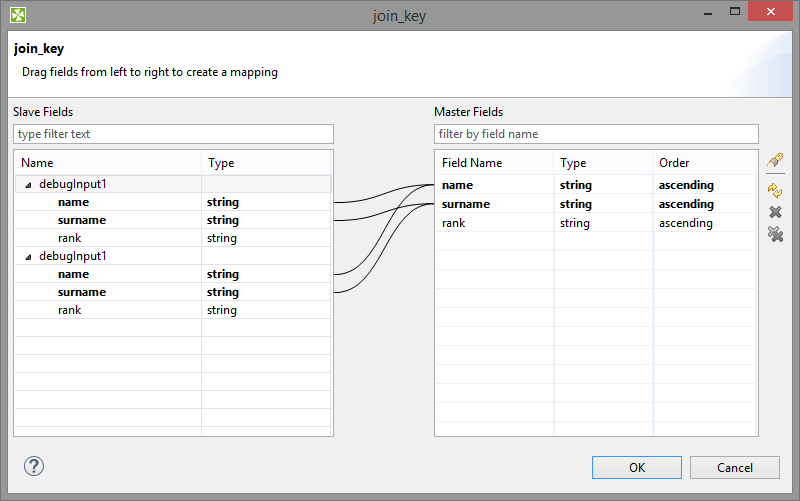
Task: Click the single gray X remove-mapping icon
Action: click(774, 212)
